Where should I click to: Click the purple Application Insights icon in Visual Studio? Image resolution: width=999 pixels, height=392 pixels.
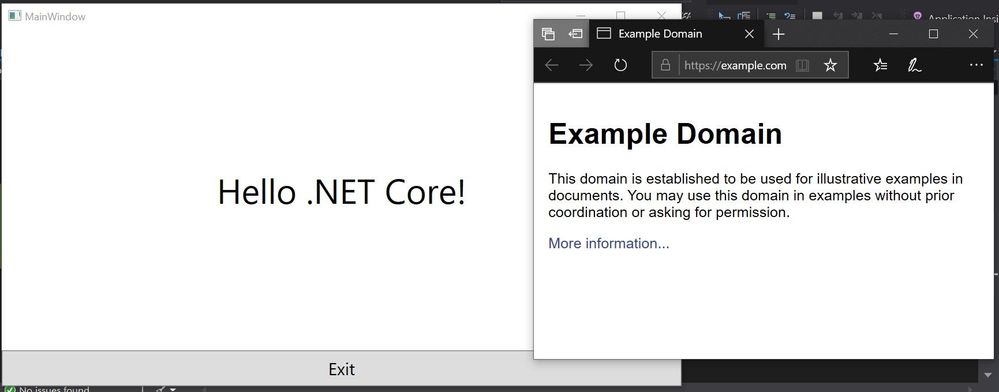point(917,17)
